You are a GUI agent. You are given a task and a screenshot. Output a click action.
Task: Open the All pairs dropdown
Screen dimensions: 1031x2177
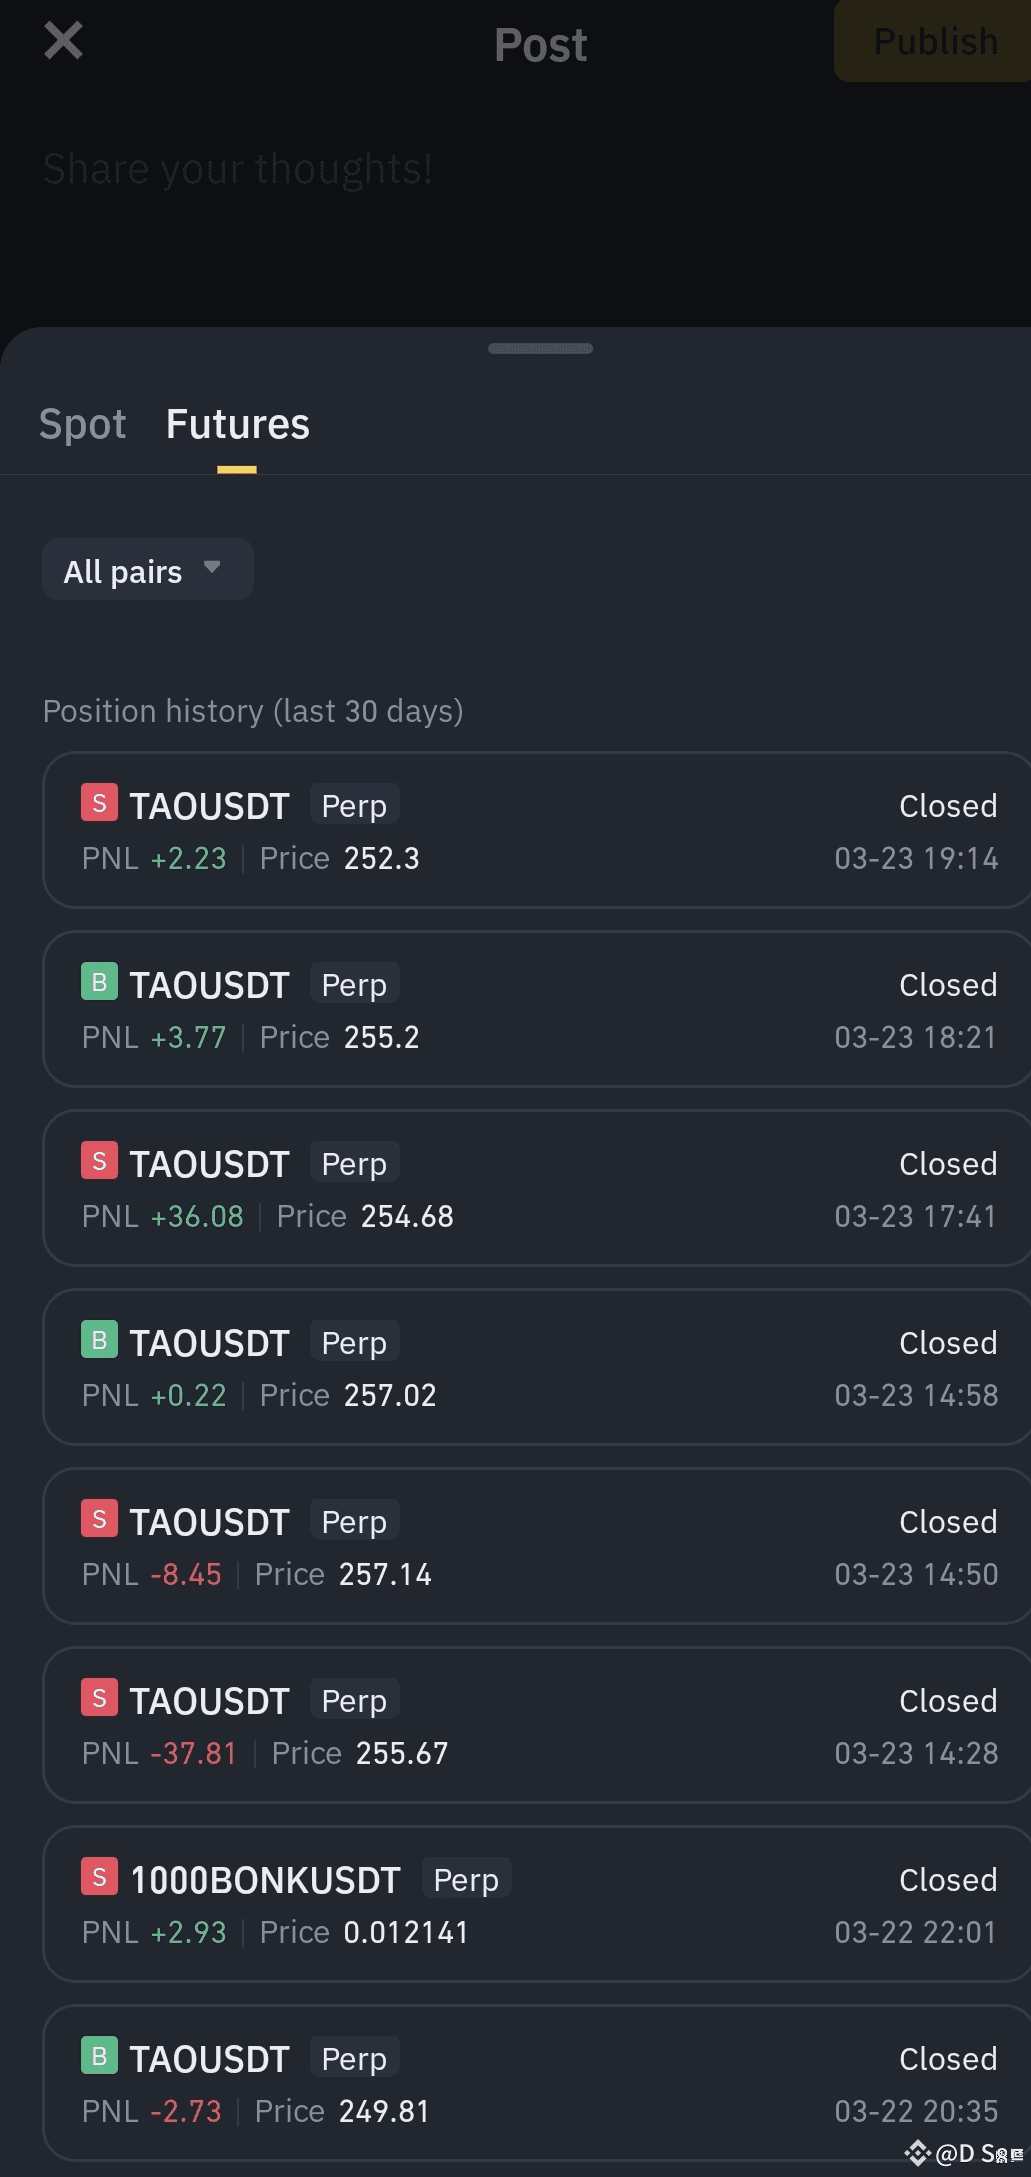tap(147, 570)
